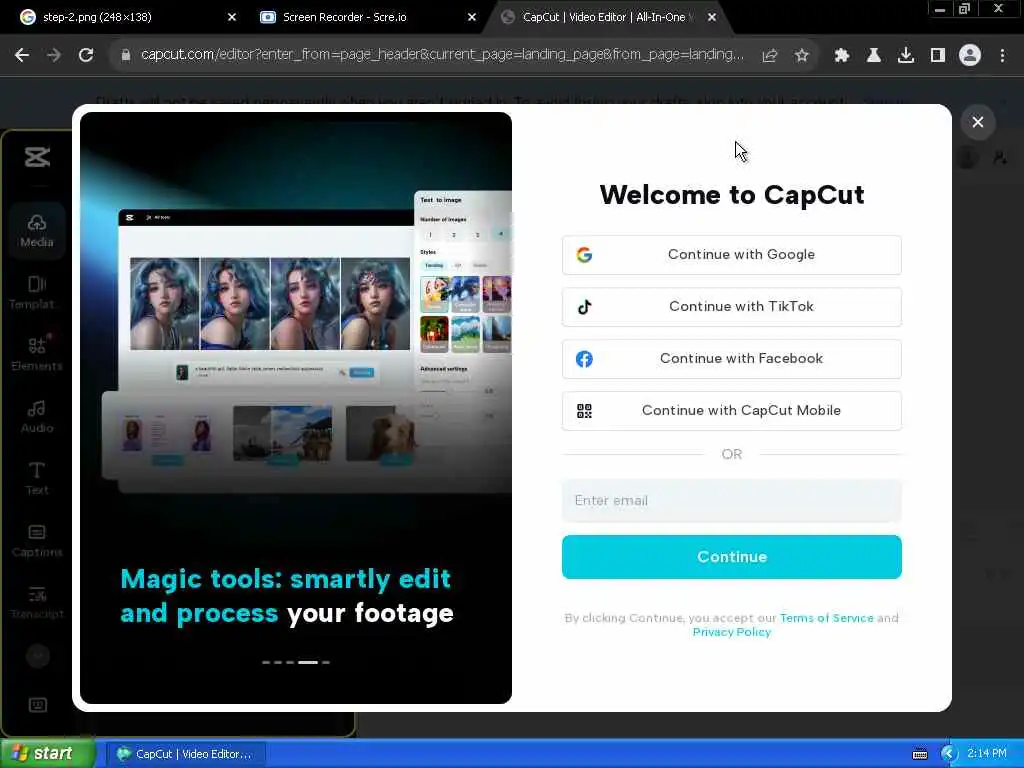The width and height of the screenshot is (1024, 768).
Task: Open the Text sidebar panel
Action: pos(37,479)
